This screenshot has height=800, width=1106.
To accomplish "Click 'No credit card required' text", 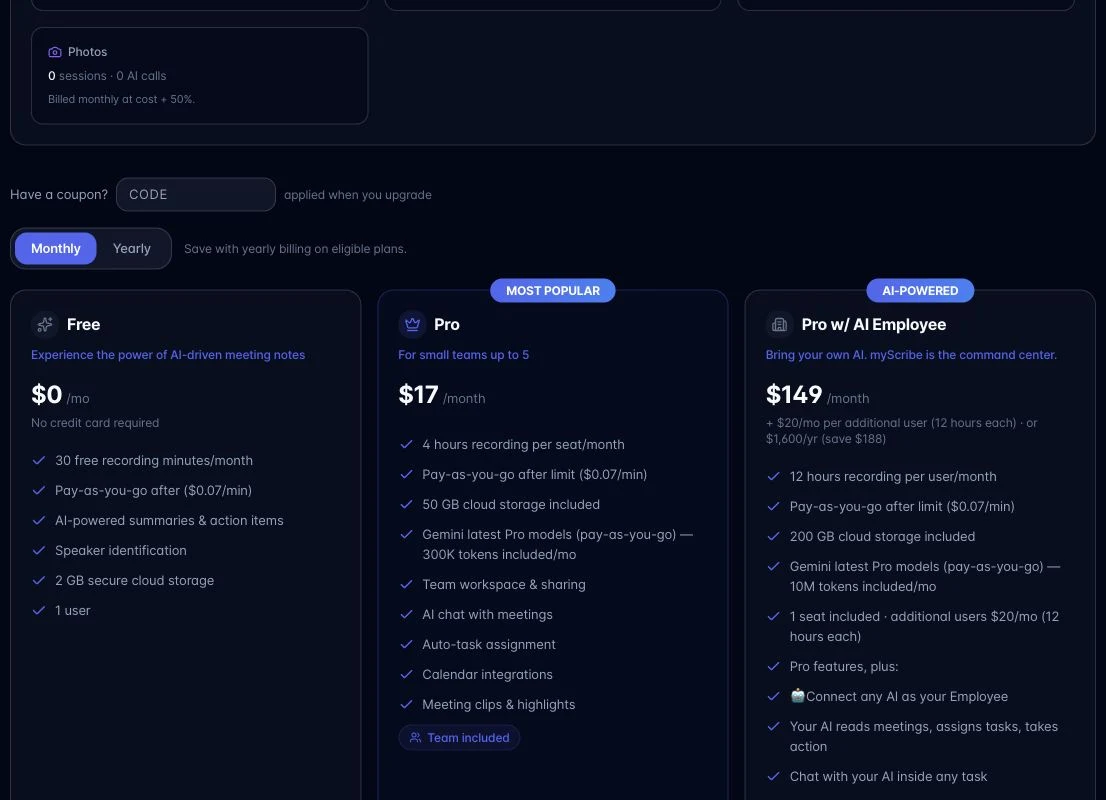I will [x=95, y=423].
